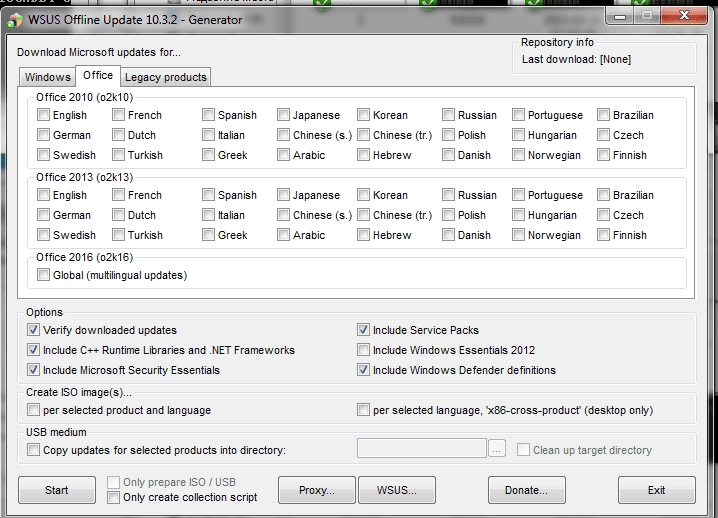Check Norwegian under Office 2013
Viewport: 718px width, 518px height.
(518, 235)
